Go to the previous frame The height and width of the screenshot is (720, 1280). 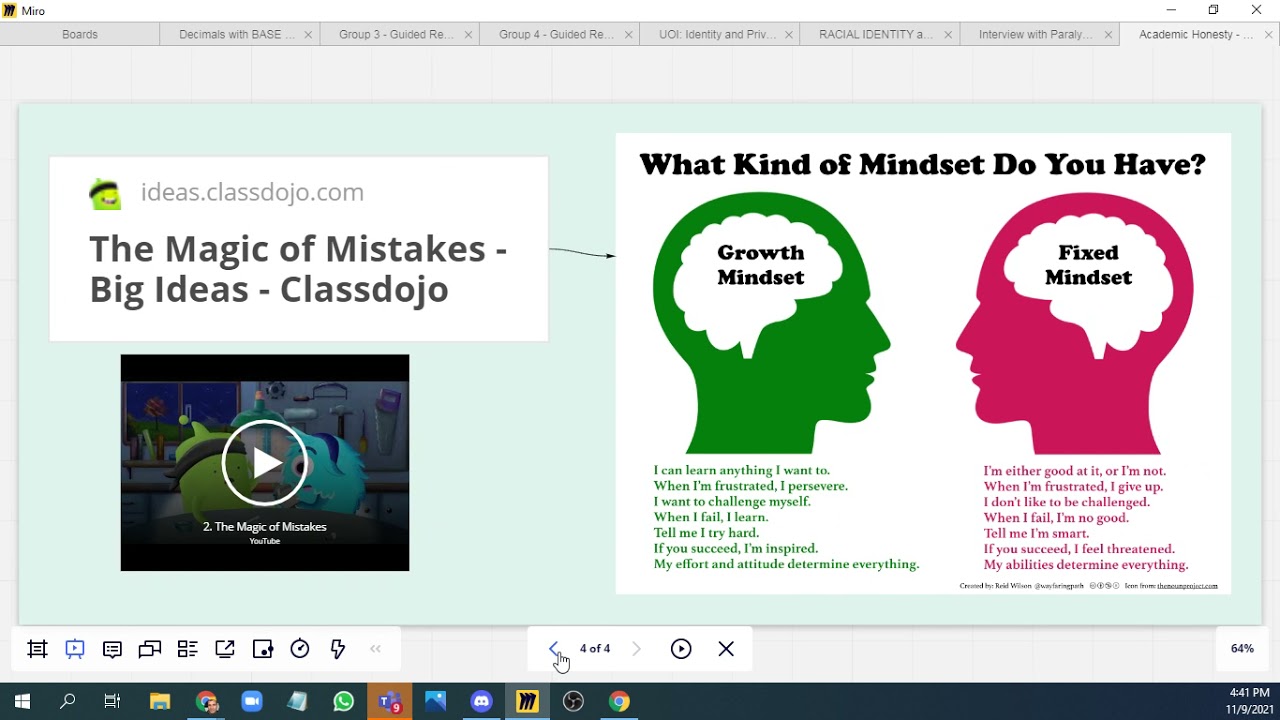tap(554, 649)
